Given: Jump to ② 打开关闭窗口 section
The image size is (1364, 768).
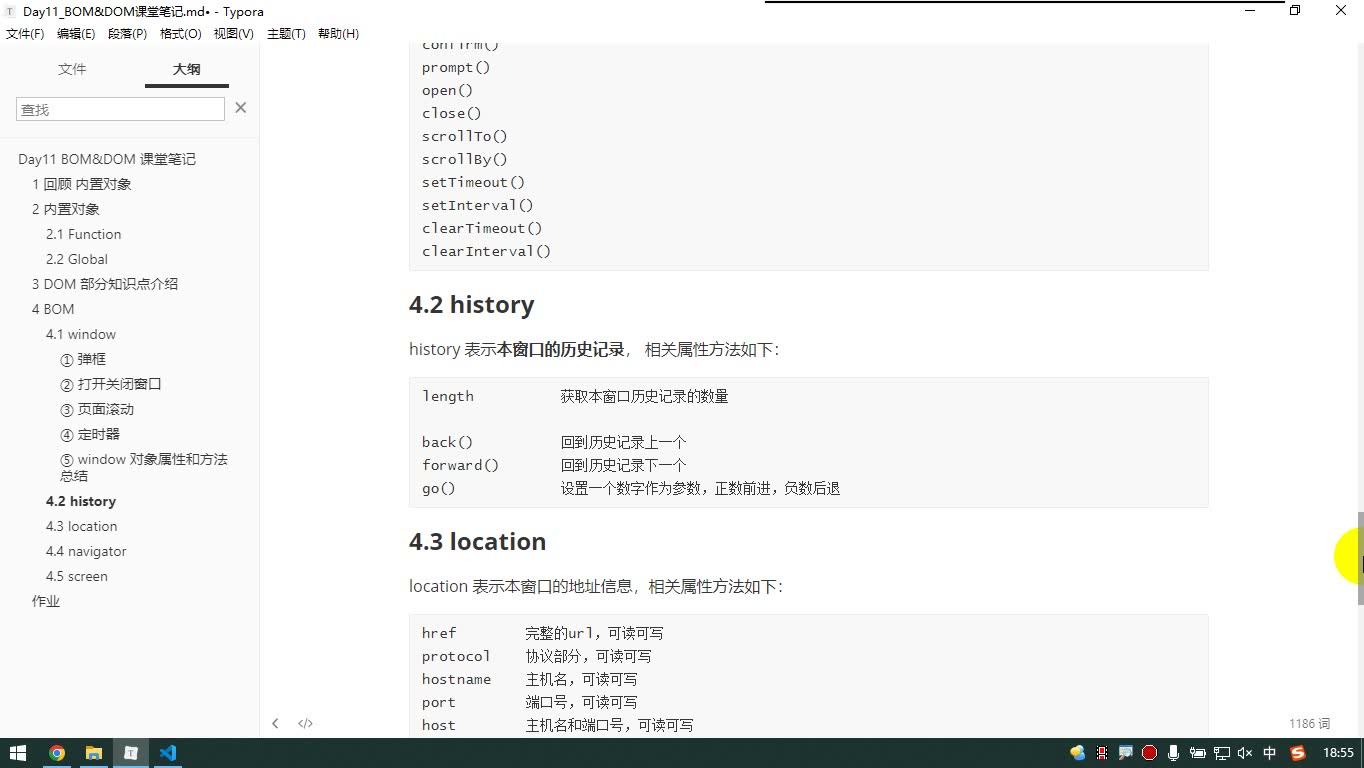Looking at the screenshot, I should 111,384.
